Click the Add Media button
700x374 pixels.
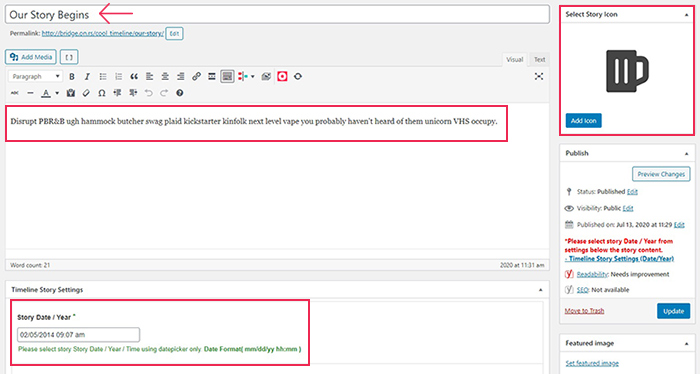point(31,57)
